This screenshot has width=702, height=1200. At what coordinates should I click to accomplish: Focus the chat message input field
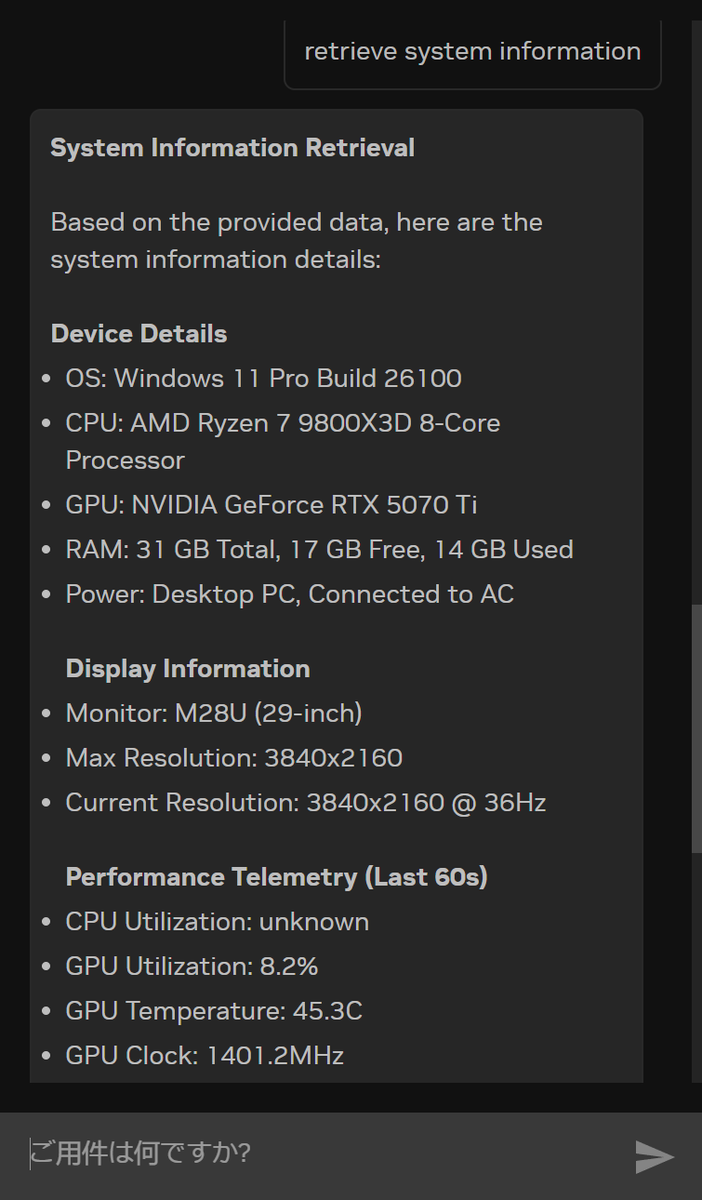pos(320,1154)
